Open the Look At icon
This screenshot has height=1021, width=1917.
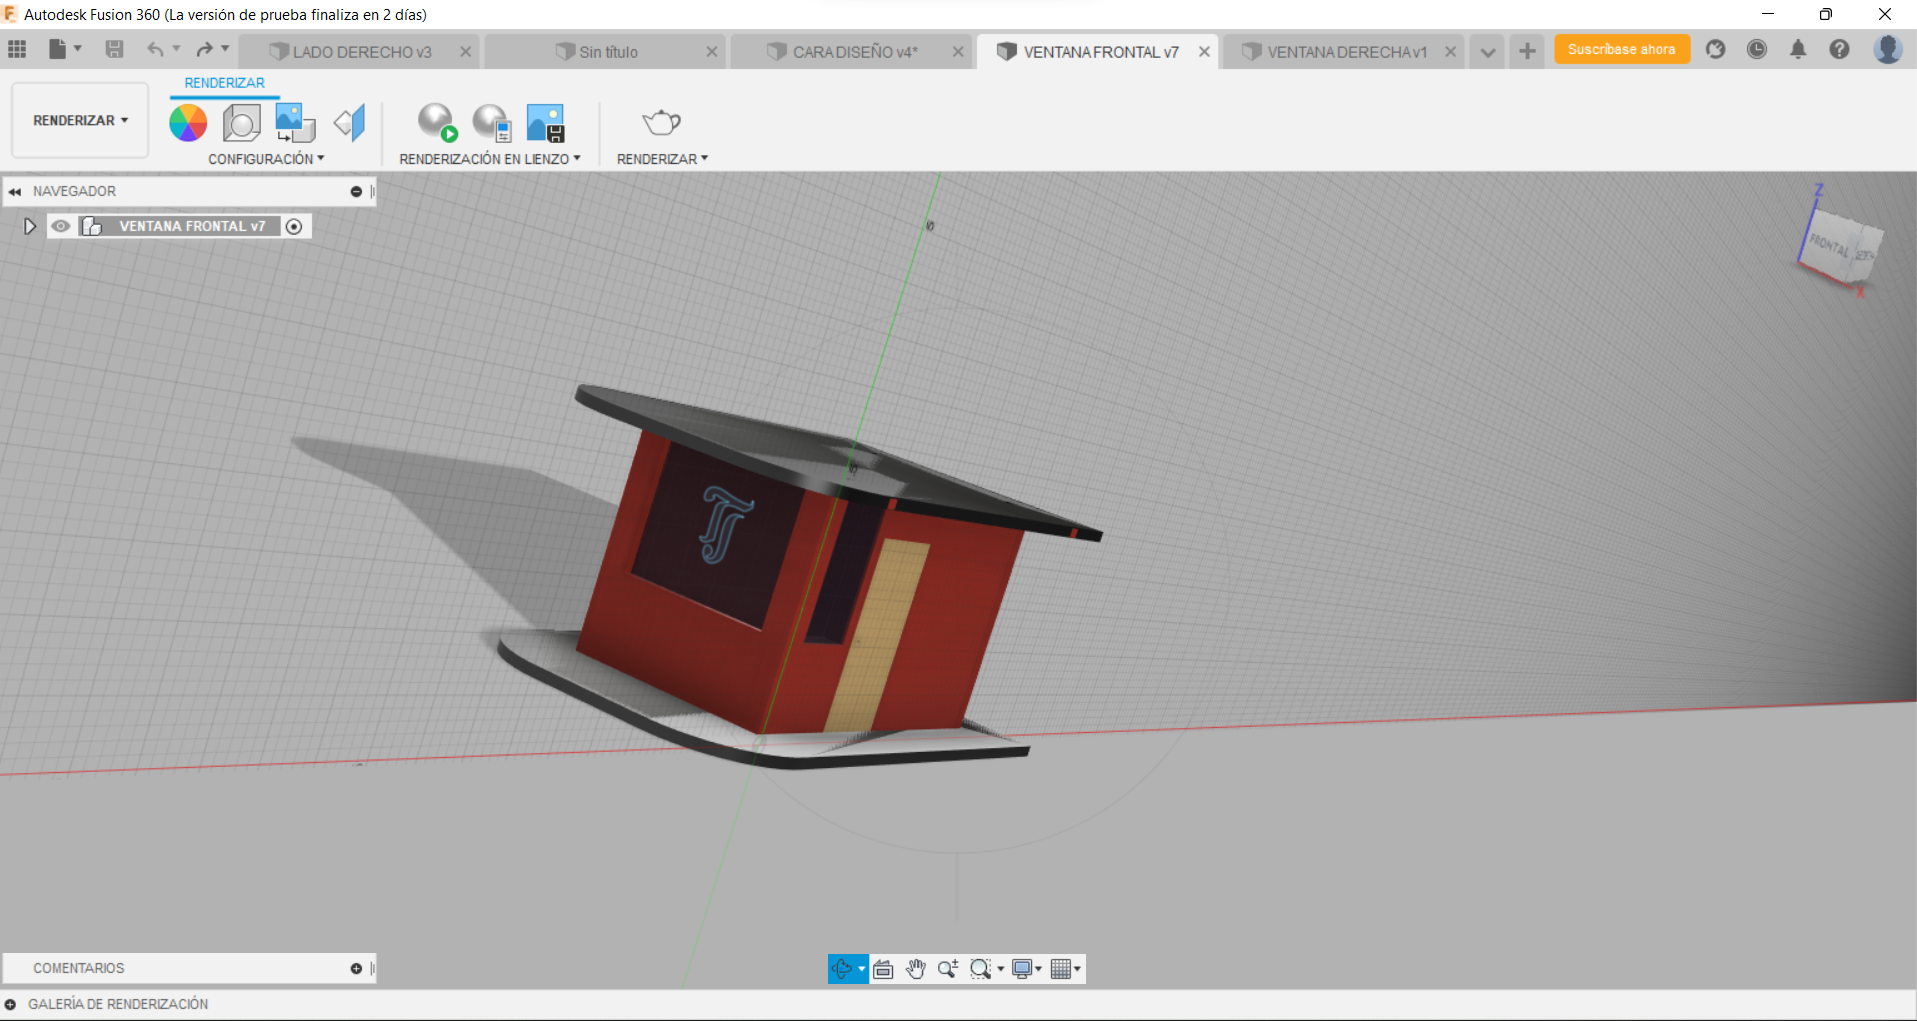tap(349, 122)
